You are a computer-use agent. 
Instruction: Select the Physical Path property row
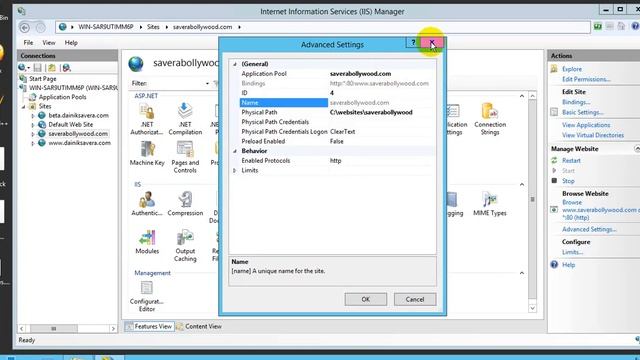click(x=337, y=112)
